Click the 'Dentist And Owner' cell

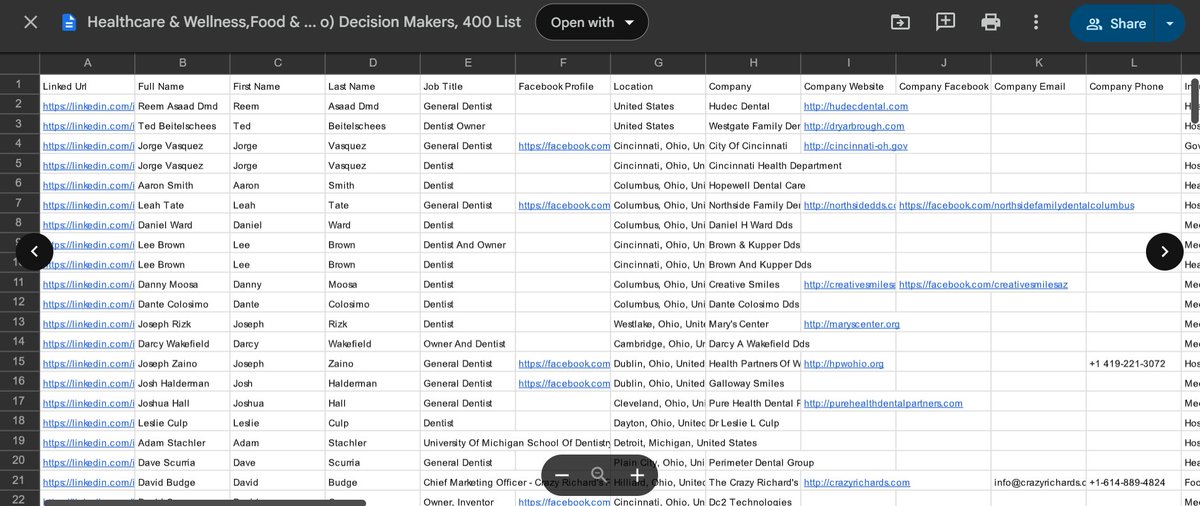[468, 245]
